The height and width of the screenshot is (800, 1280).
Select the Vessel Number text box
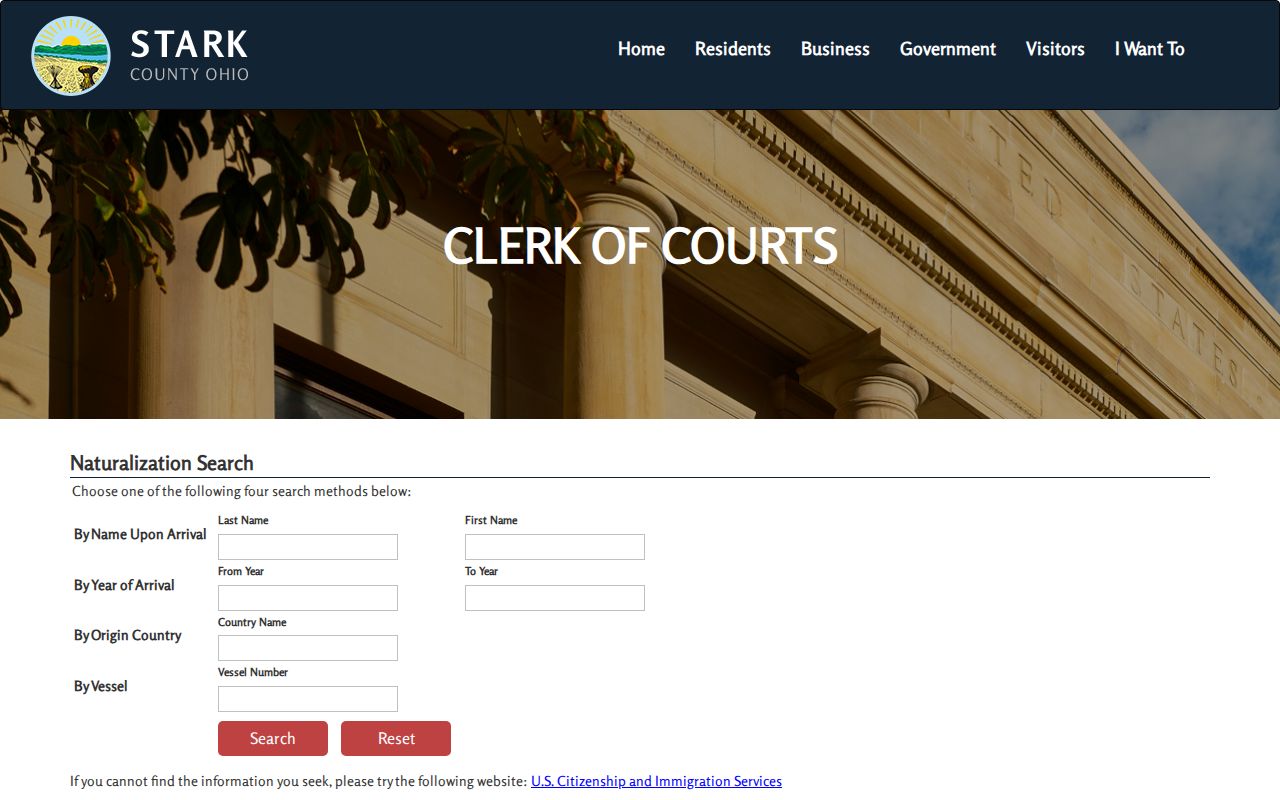308,699
